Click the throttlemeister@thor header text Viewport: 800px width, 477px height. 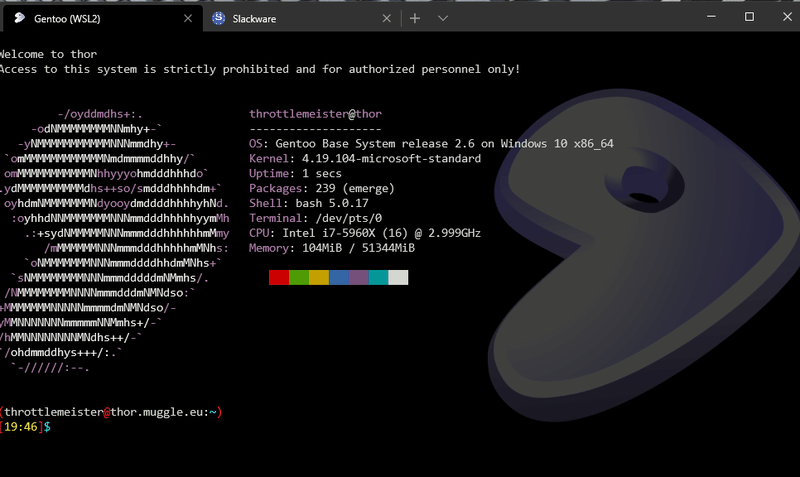(x=315, y=114)
